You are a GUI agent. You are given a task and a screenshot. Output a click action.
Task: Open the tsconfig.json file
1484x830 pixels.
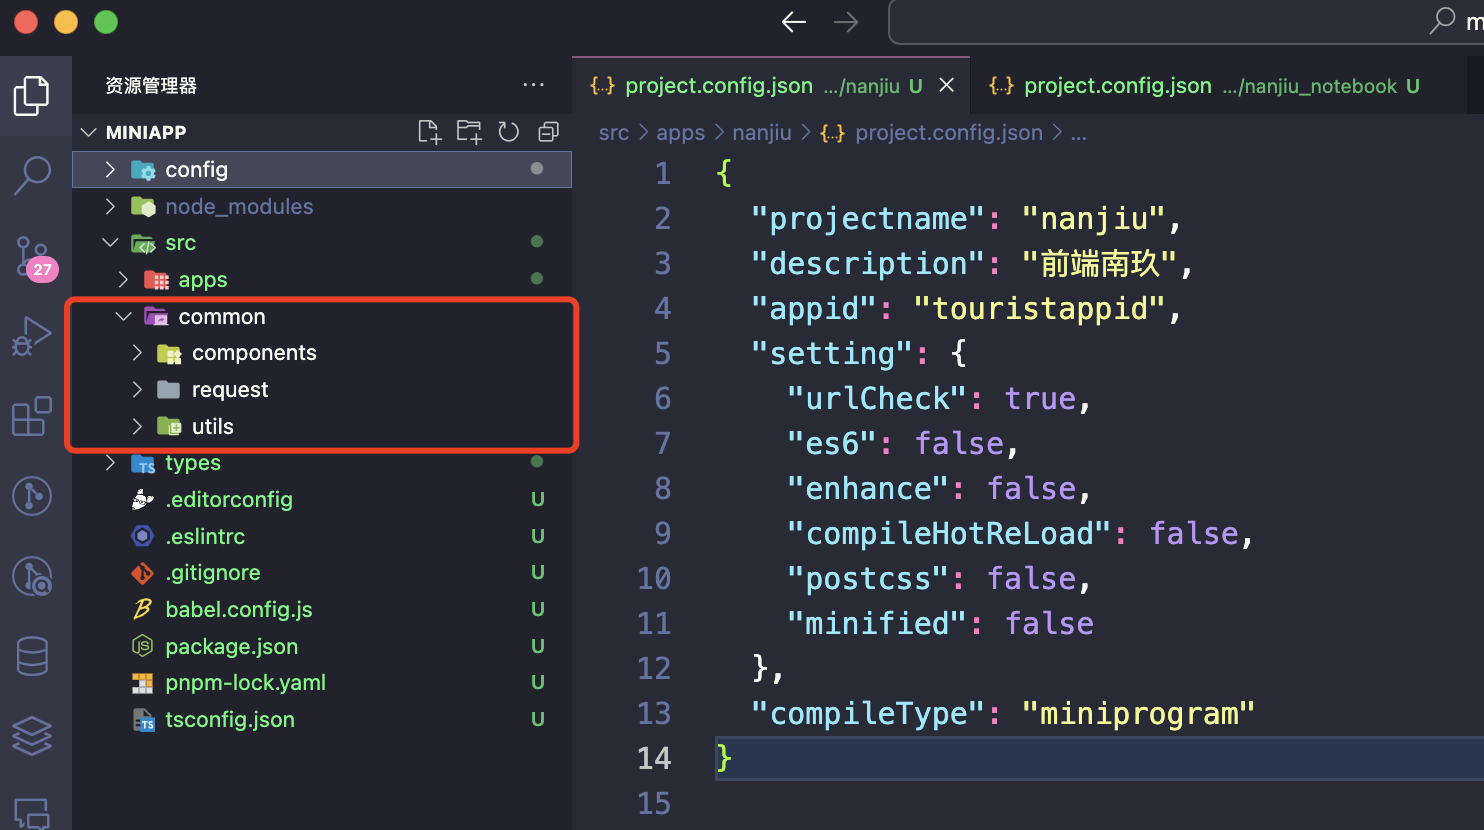click(x=322, y=720)
